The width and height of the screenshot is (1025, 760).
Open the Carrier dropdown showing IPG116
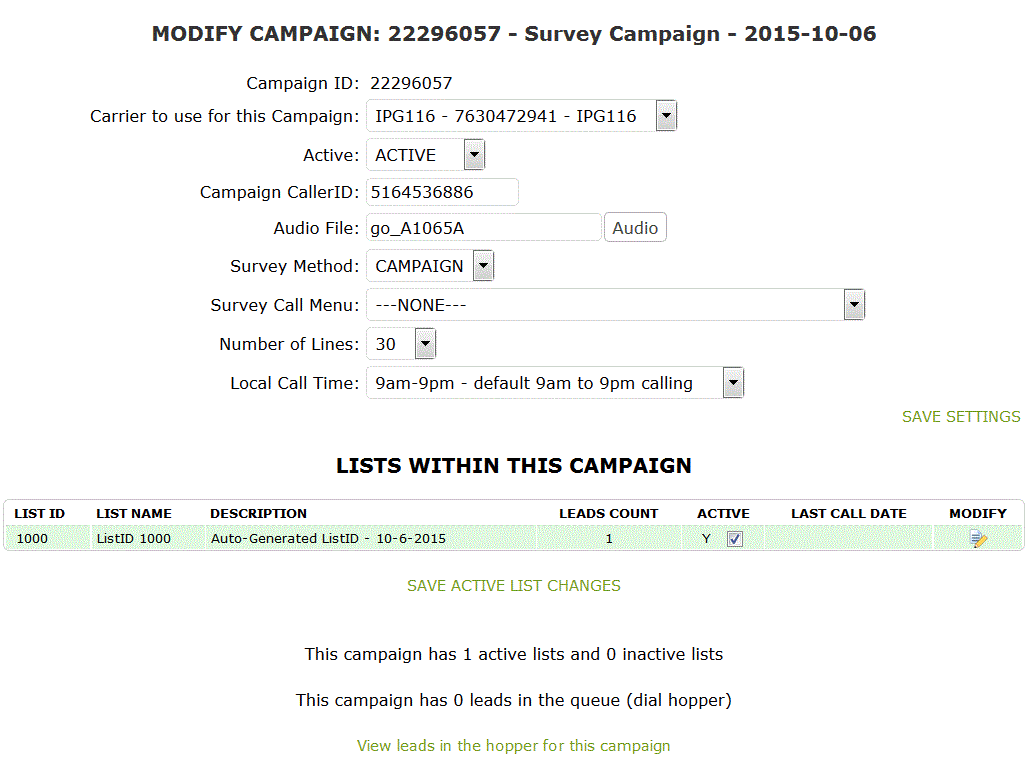coord(521,116)
